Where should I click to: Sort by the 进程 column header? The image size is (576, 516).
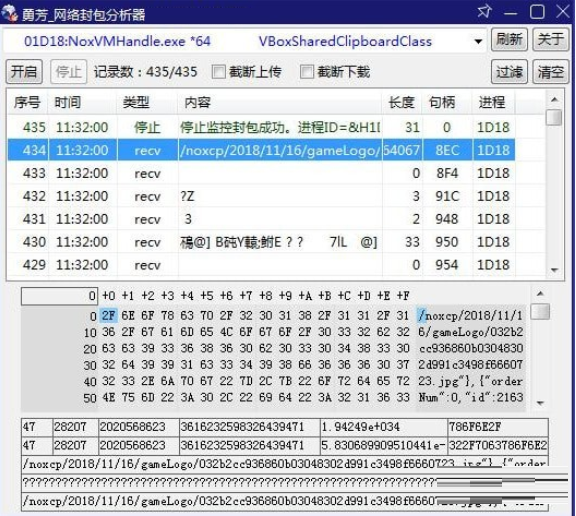[493, 102]
